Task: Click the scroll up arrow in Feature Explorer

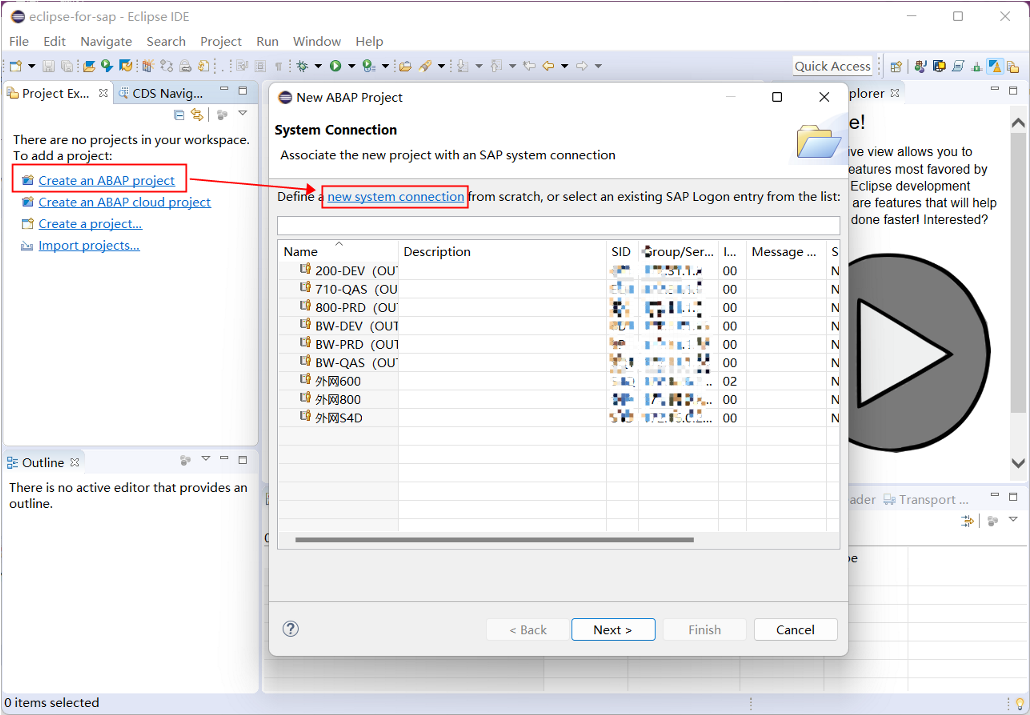Action: [1018, 122]
